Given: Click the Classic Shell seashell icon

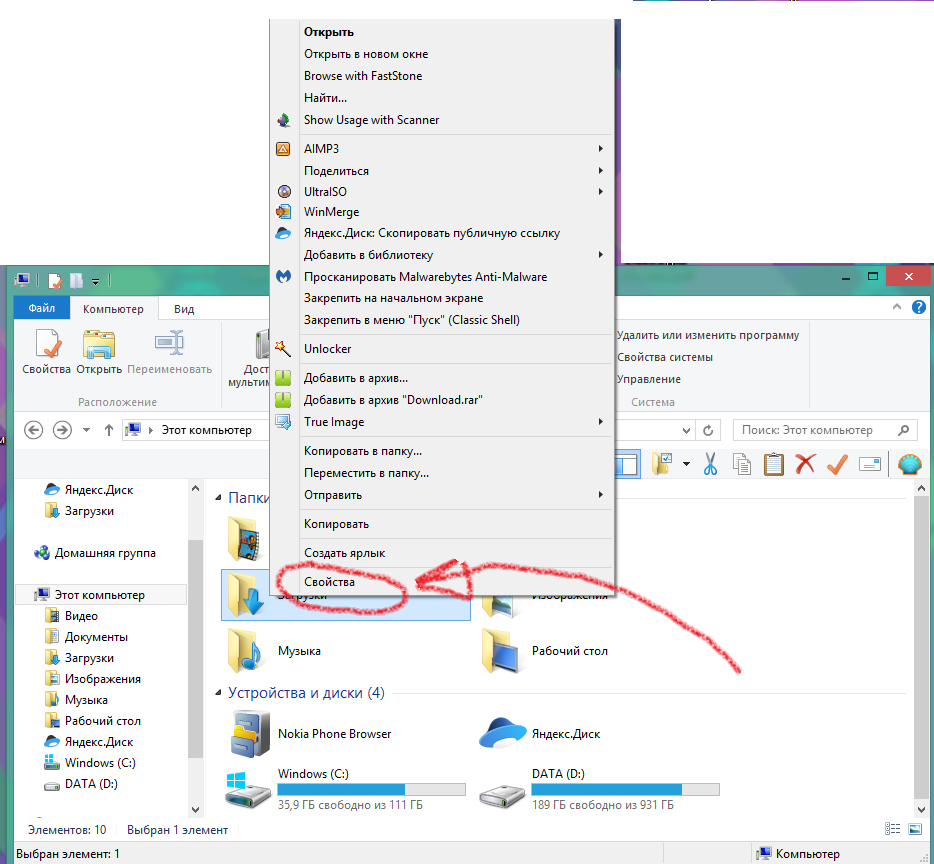Looking at the screenshot, I should point(908,464).
